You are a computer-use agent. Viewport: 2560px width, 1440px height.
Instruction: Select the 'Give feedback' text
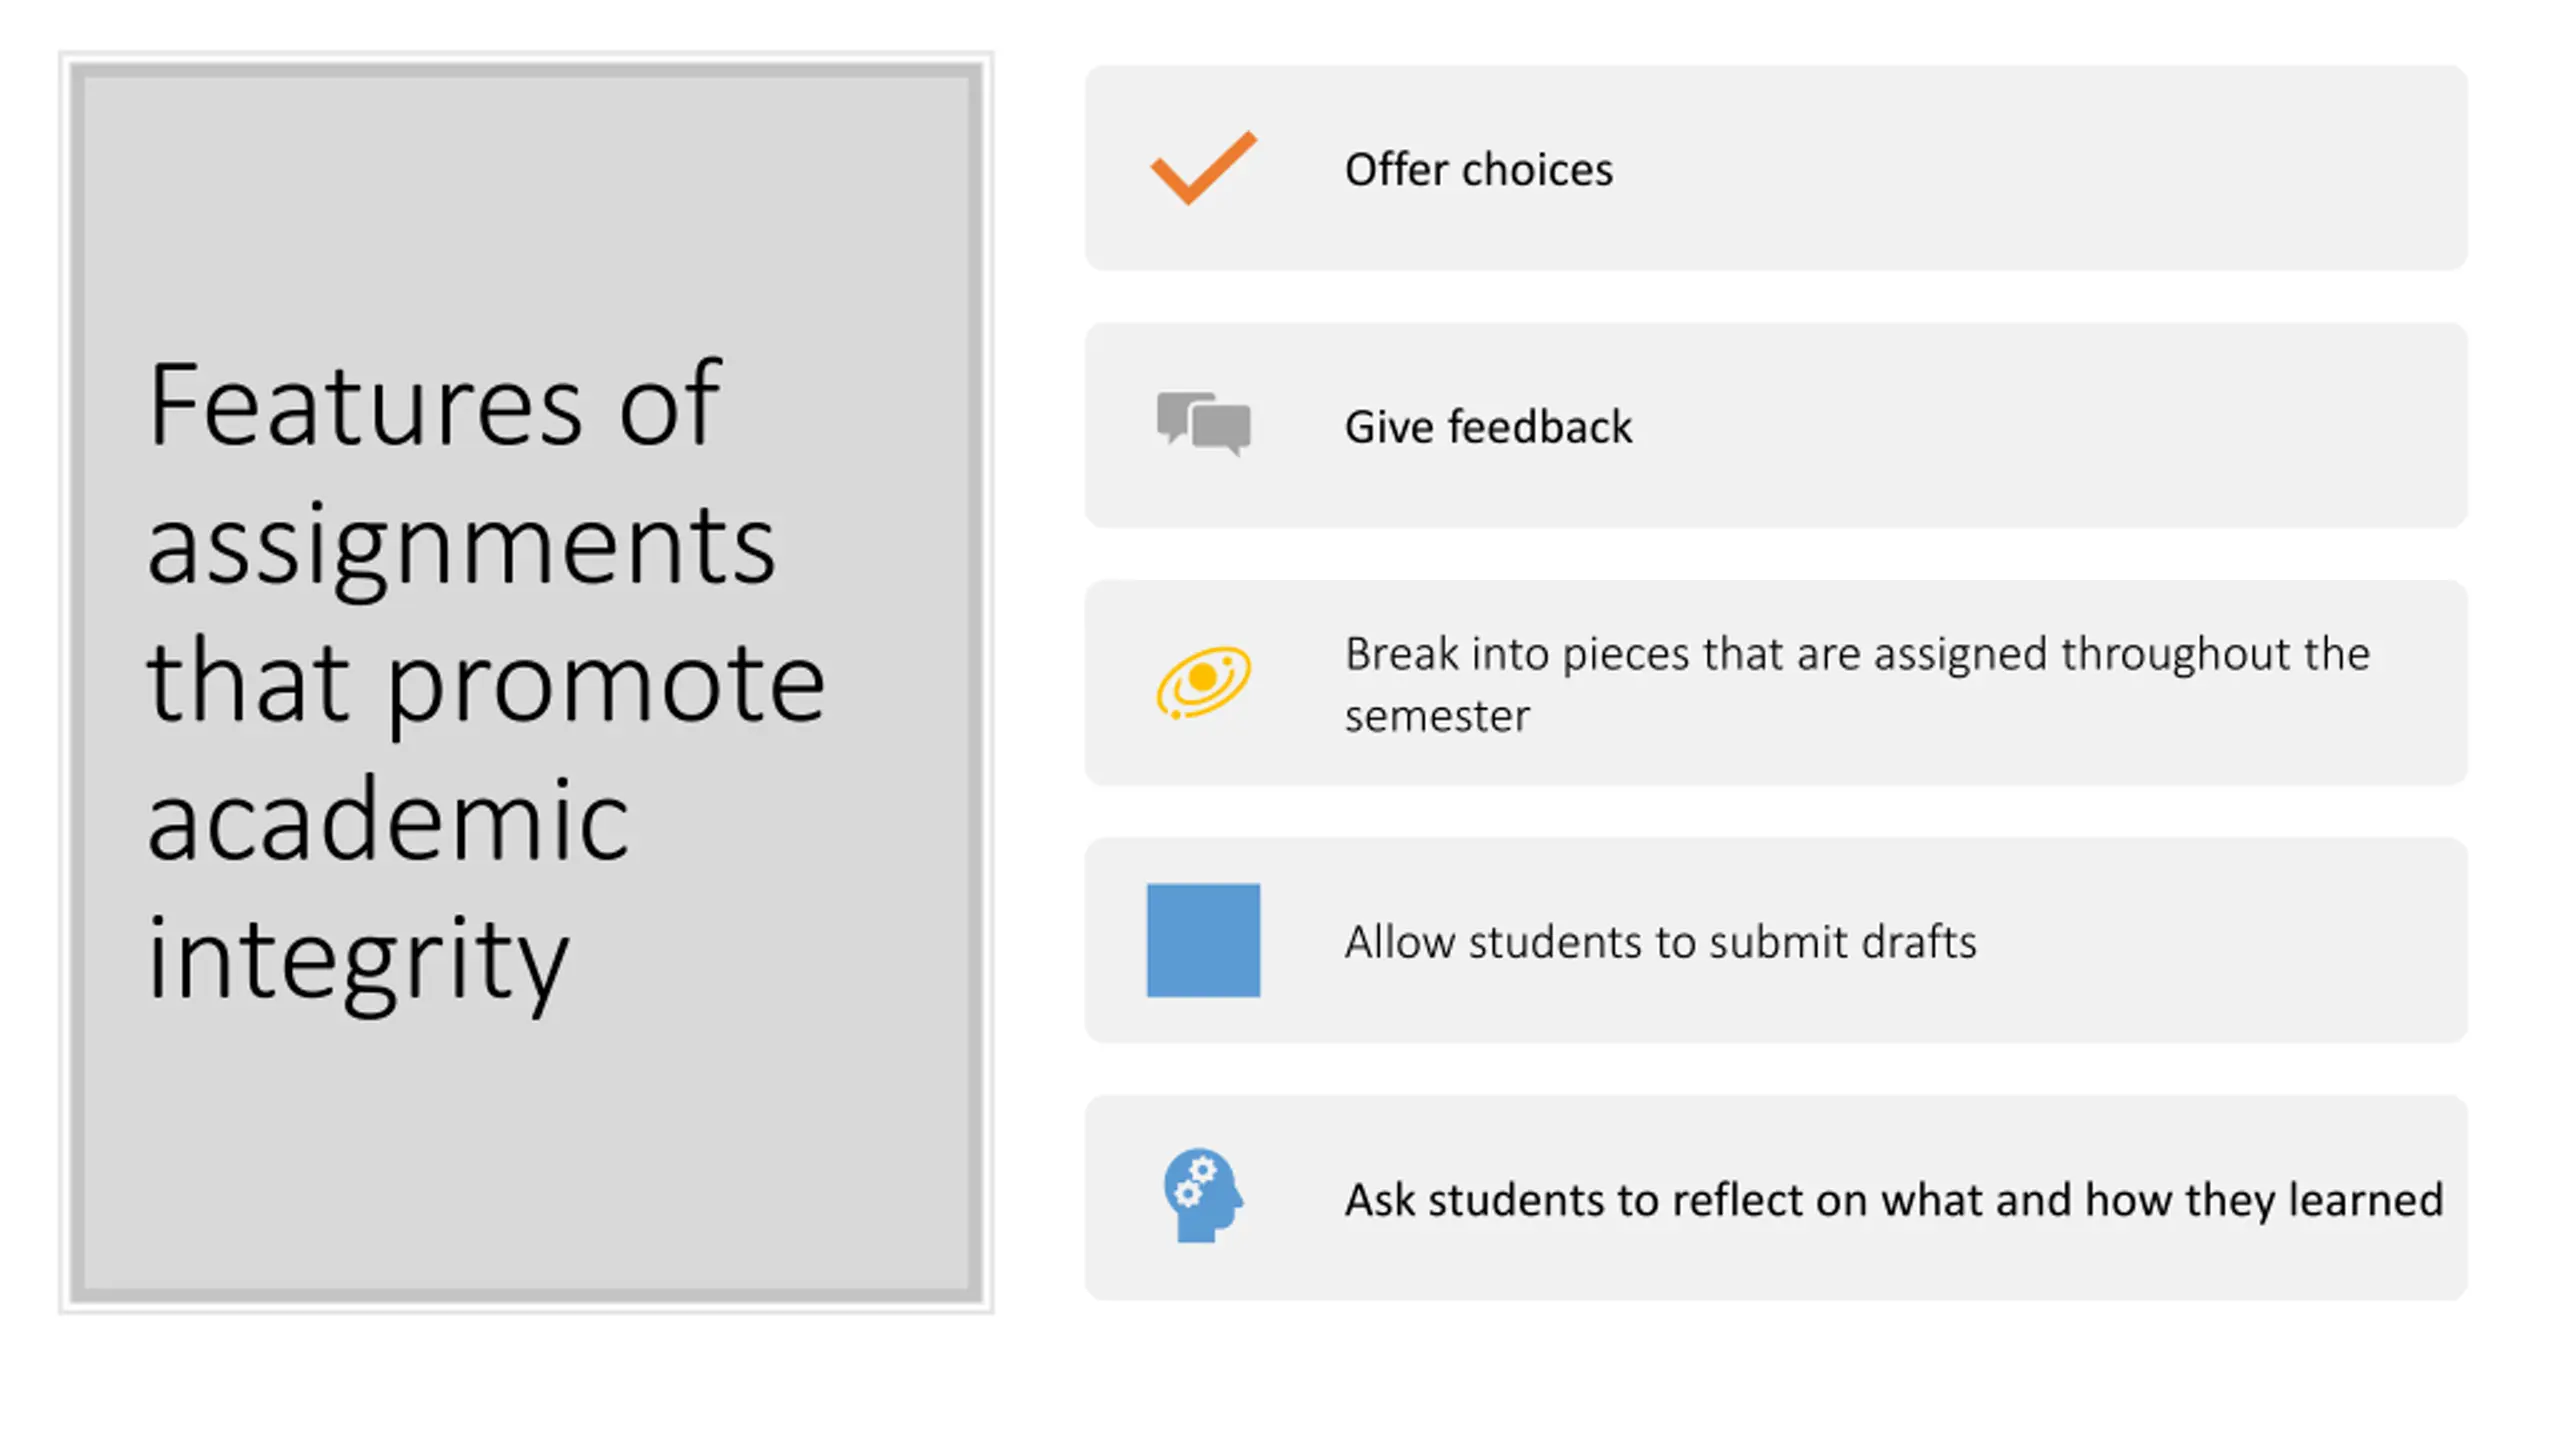[1488, 427]
